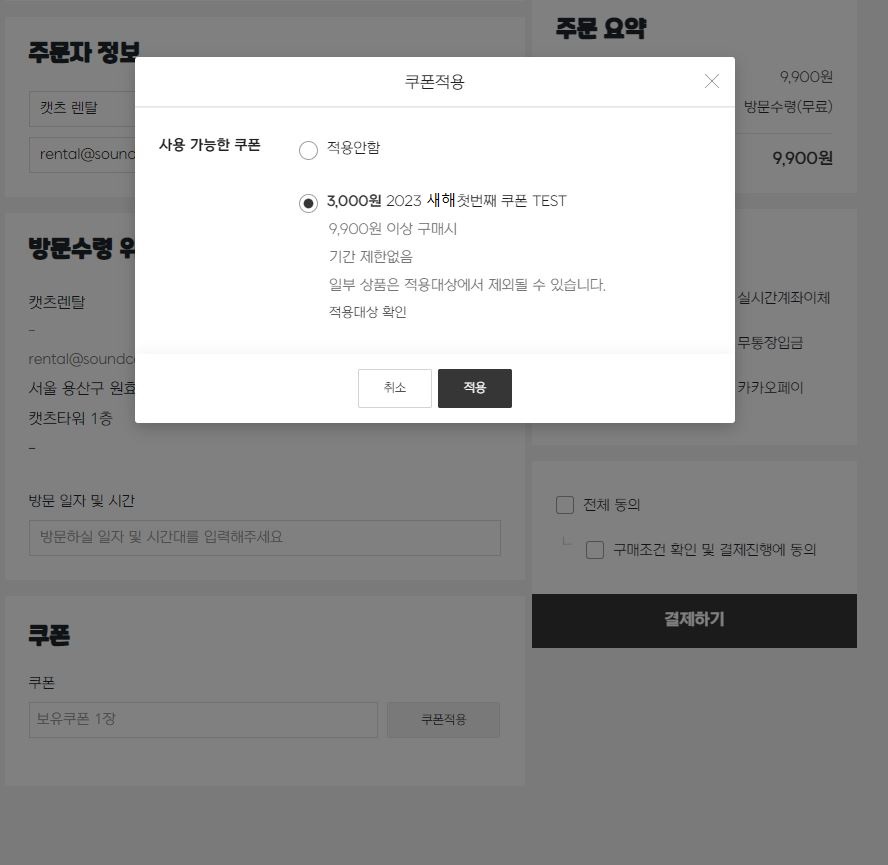This screenshot has height=865, width=888.
Task: Click the 쿠폰적용 dialog title
Action: [x=434, y=82]
